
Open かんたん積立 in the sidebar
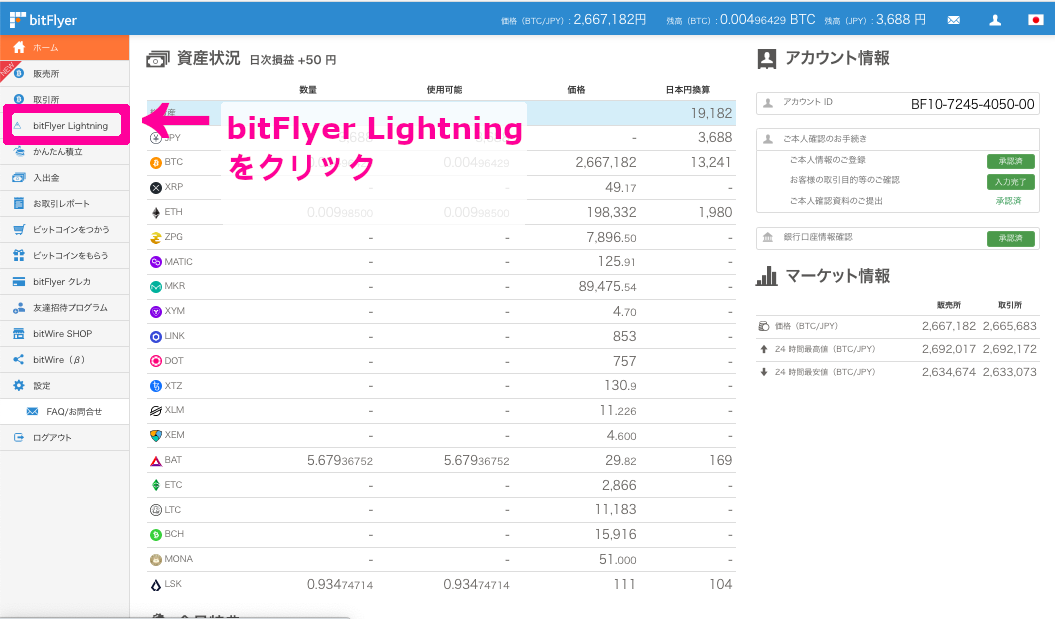tap(65, 152)
